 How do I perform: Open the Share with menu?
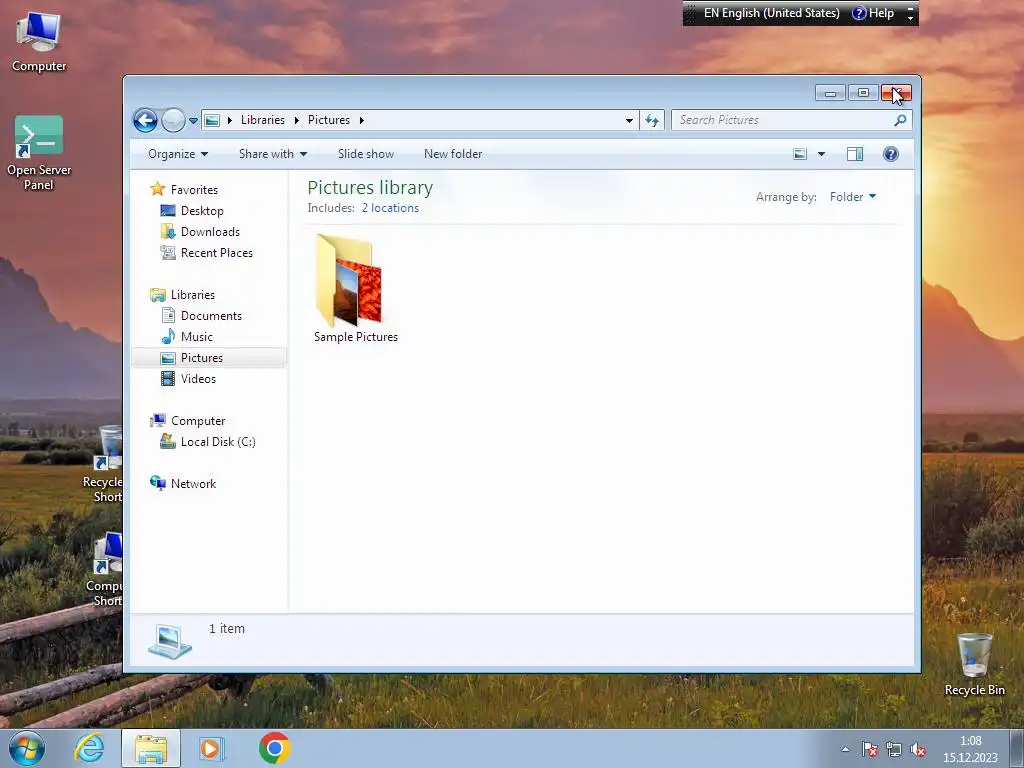273,154
